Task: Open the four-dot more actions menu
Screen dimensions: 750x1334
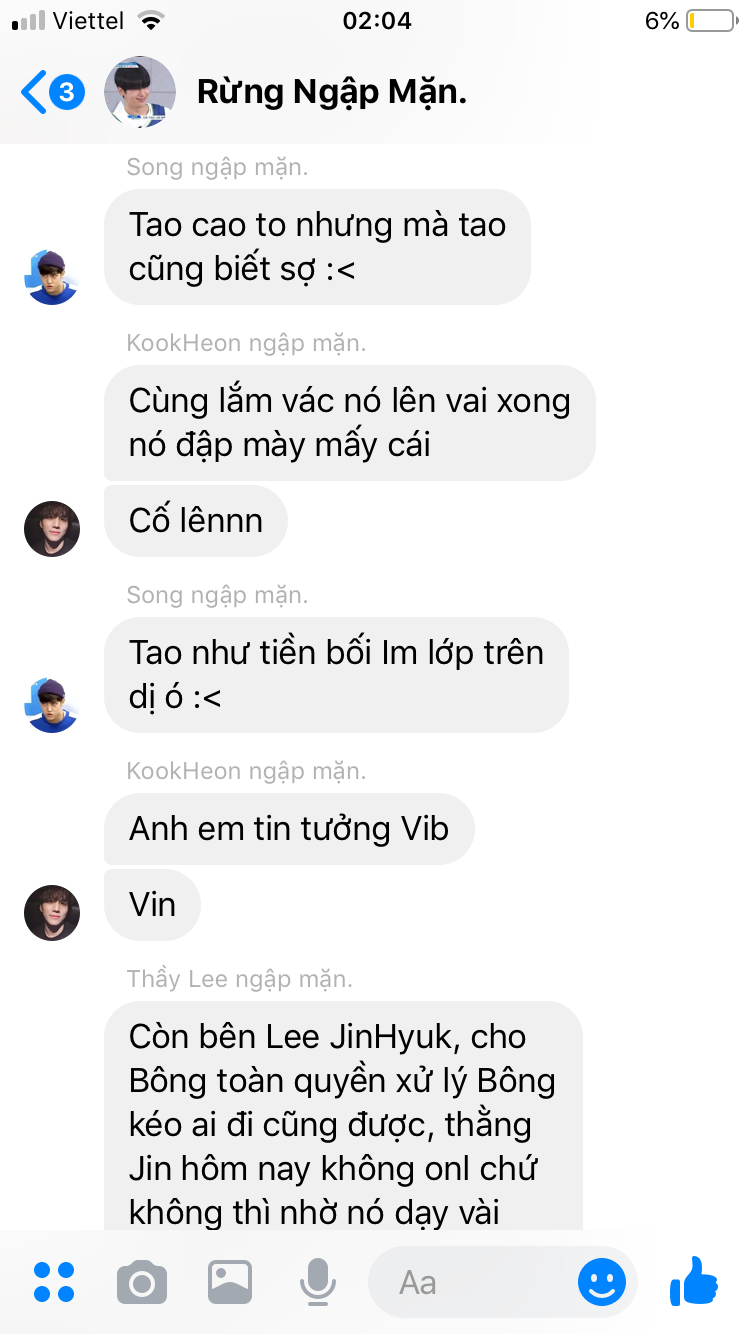Action: (x=54, y=1282)
